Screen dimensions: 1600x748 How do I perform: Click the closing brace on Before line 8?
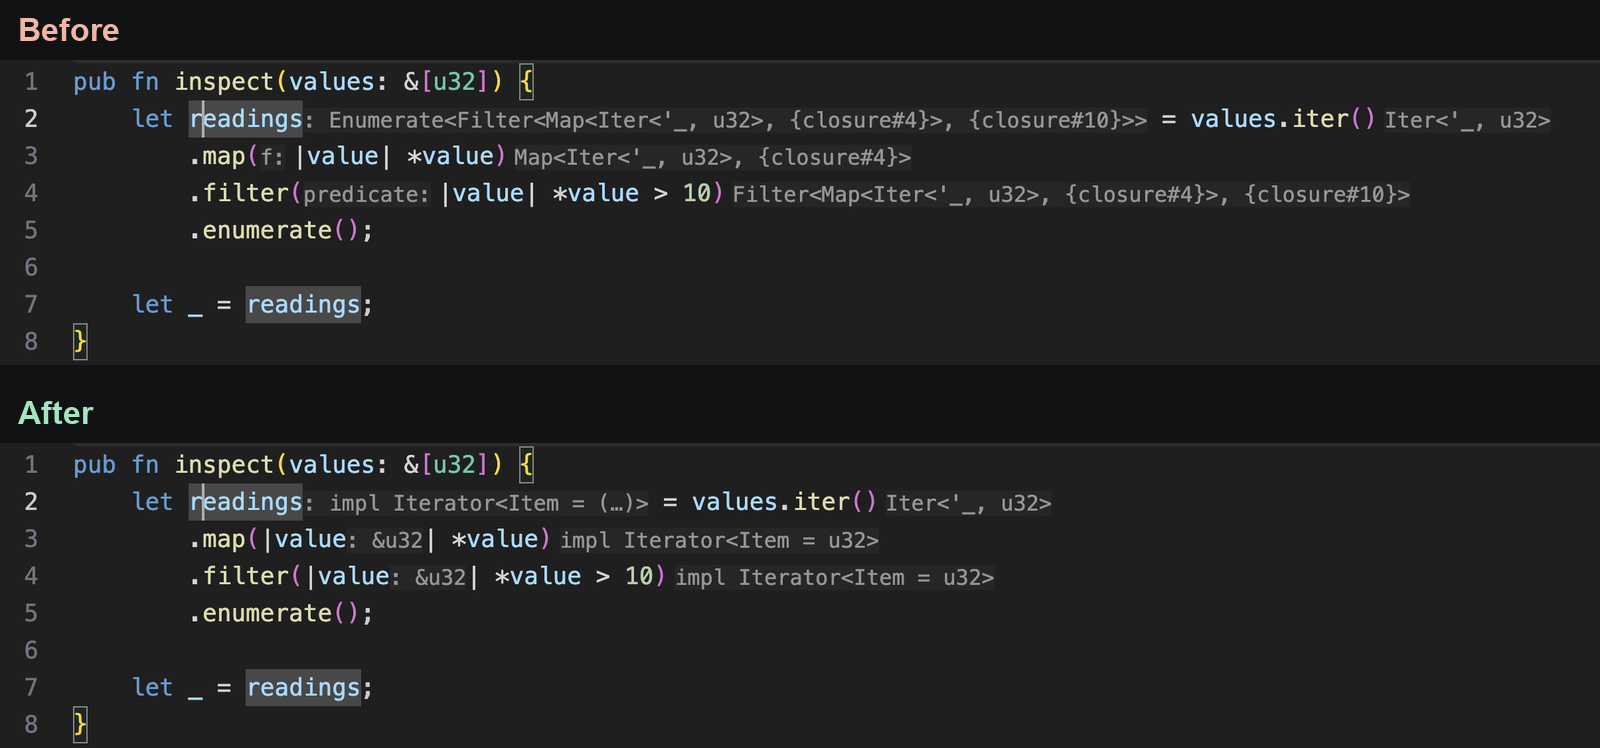80,342
